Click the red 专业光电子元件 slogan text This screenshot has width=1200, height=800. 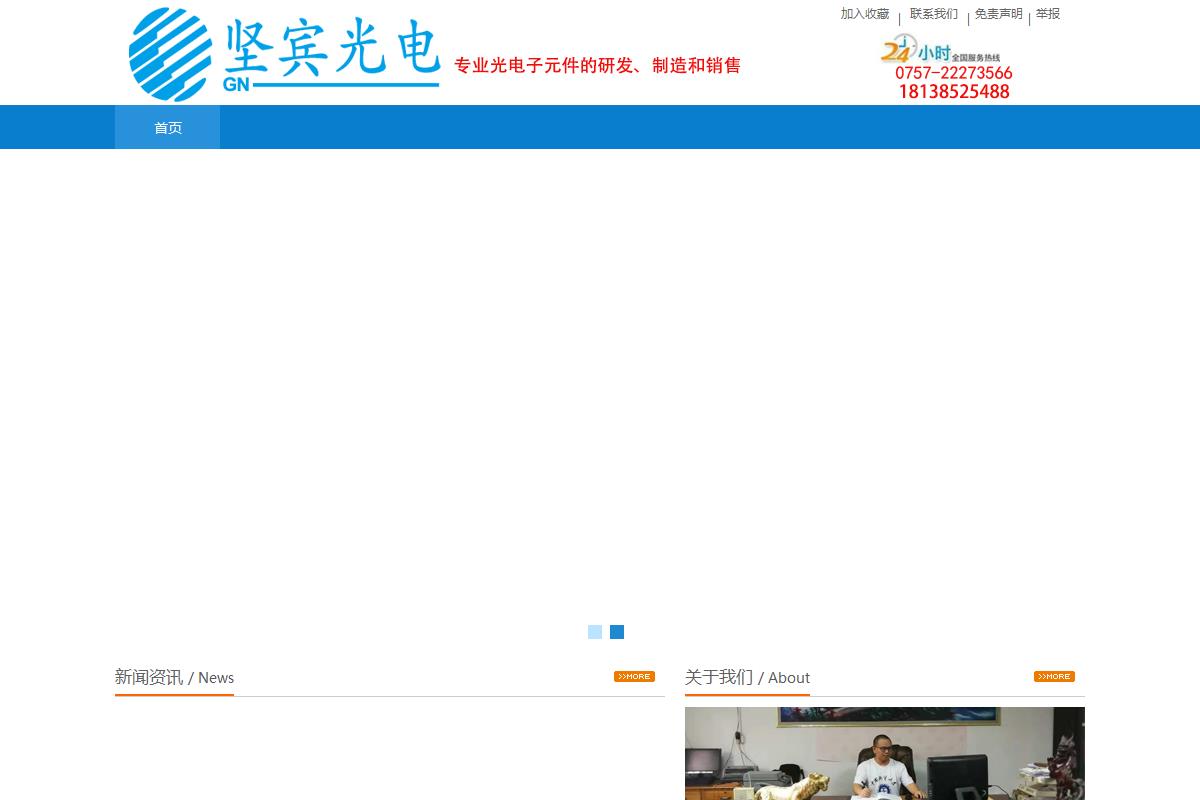(x=597, y=66)
